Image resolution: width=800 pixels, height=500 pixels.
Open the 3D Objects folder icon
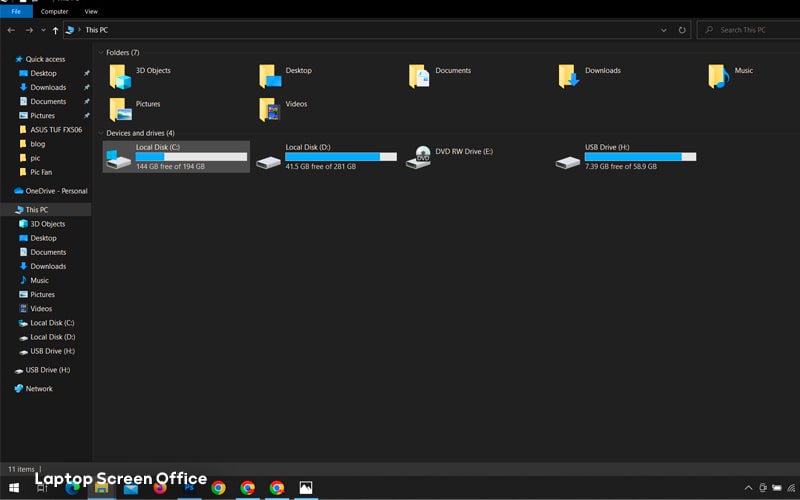(x=120, y=77)
